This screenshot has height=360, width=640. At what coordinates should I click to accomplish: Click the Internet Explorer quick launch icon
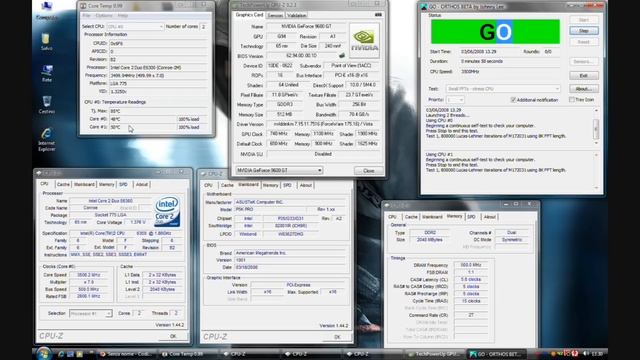(61, 354)
